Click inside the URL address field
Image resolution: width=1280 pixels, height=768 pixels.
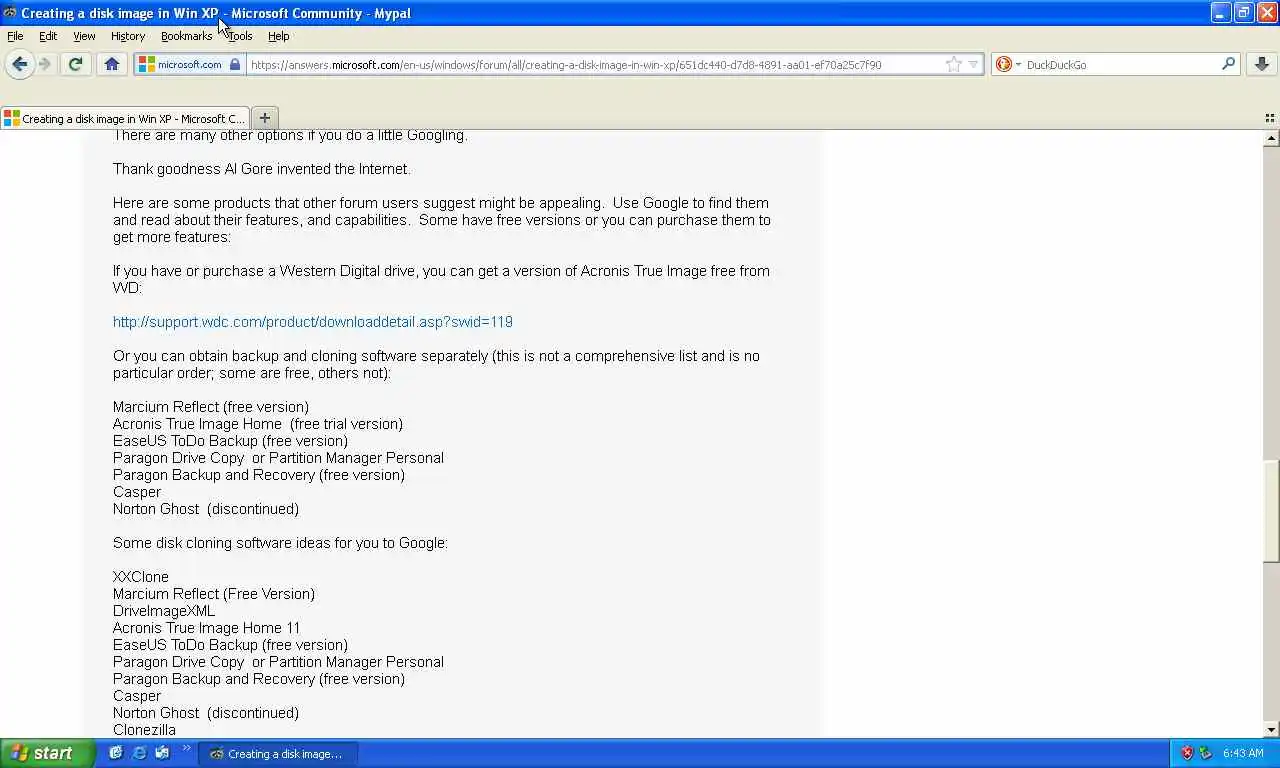[595, 64]
